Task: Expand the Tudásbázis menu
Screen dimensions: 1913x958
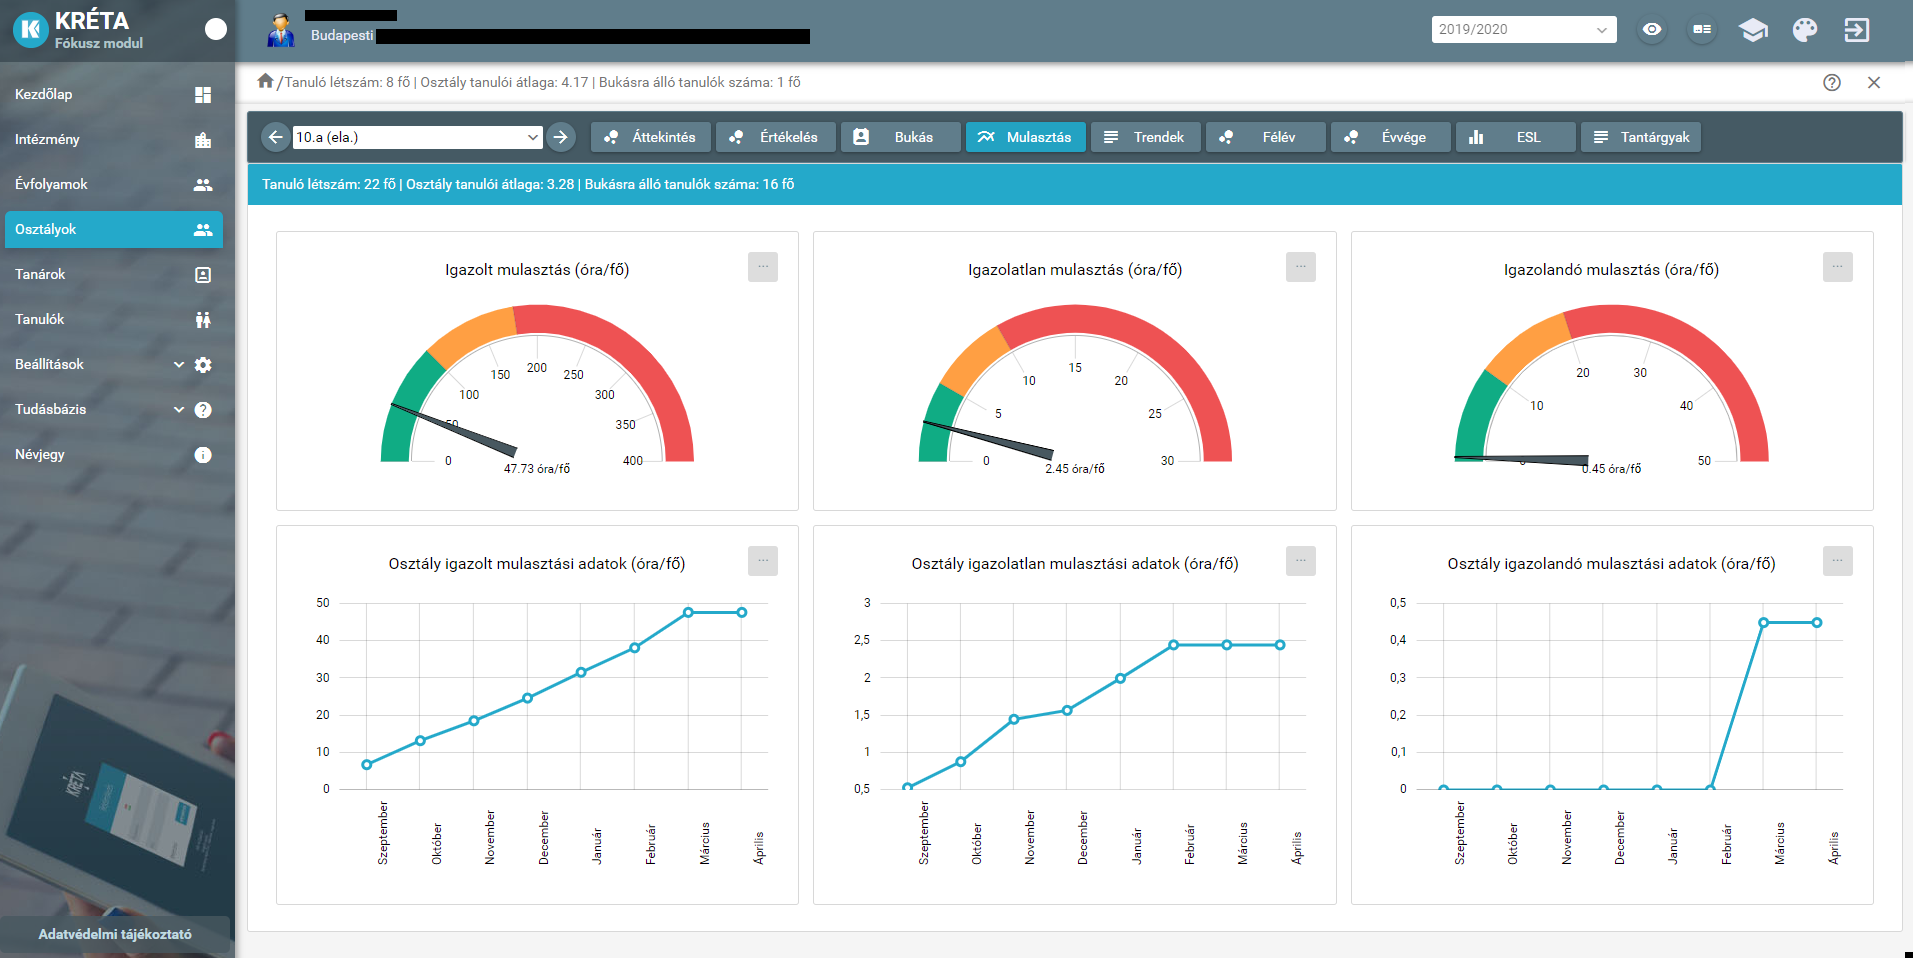Action: (x=114, y=409)
